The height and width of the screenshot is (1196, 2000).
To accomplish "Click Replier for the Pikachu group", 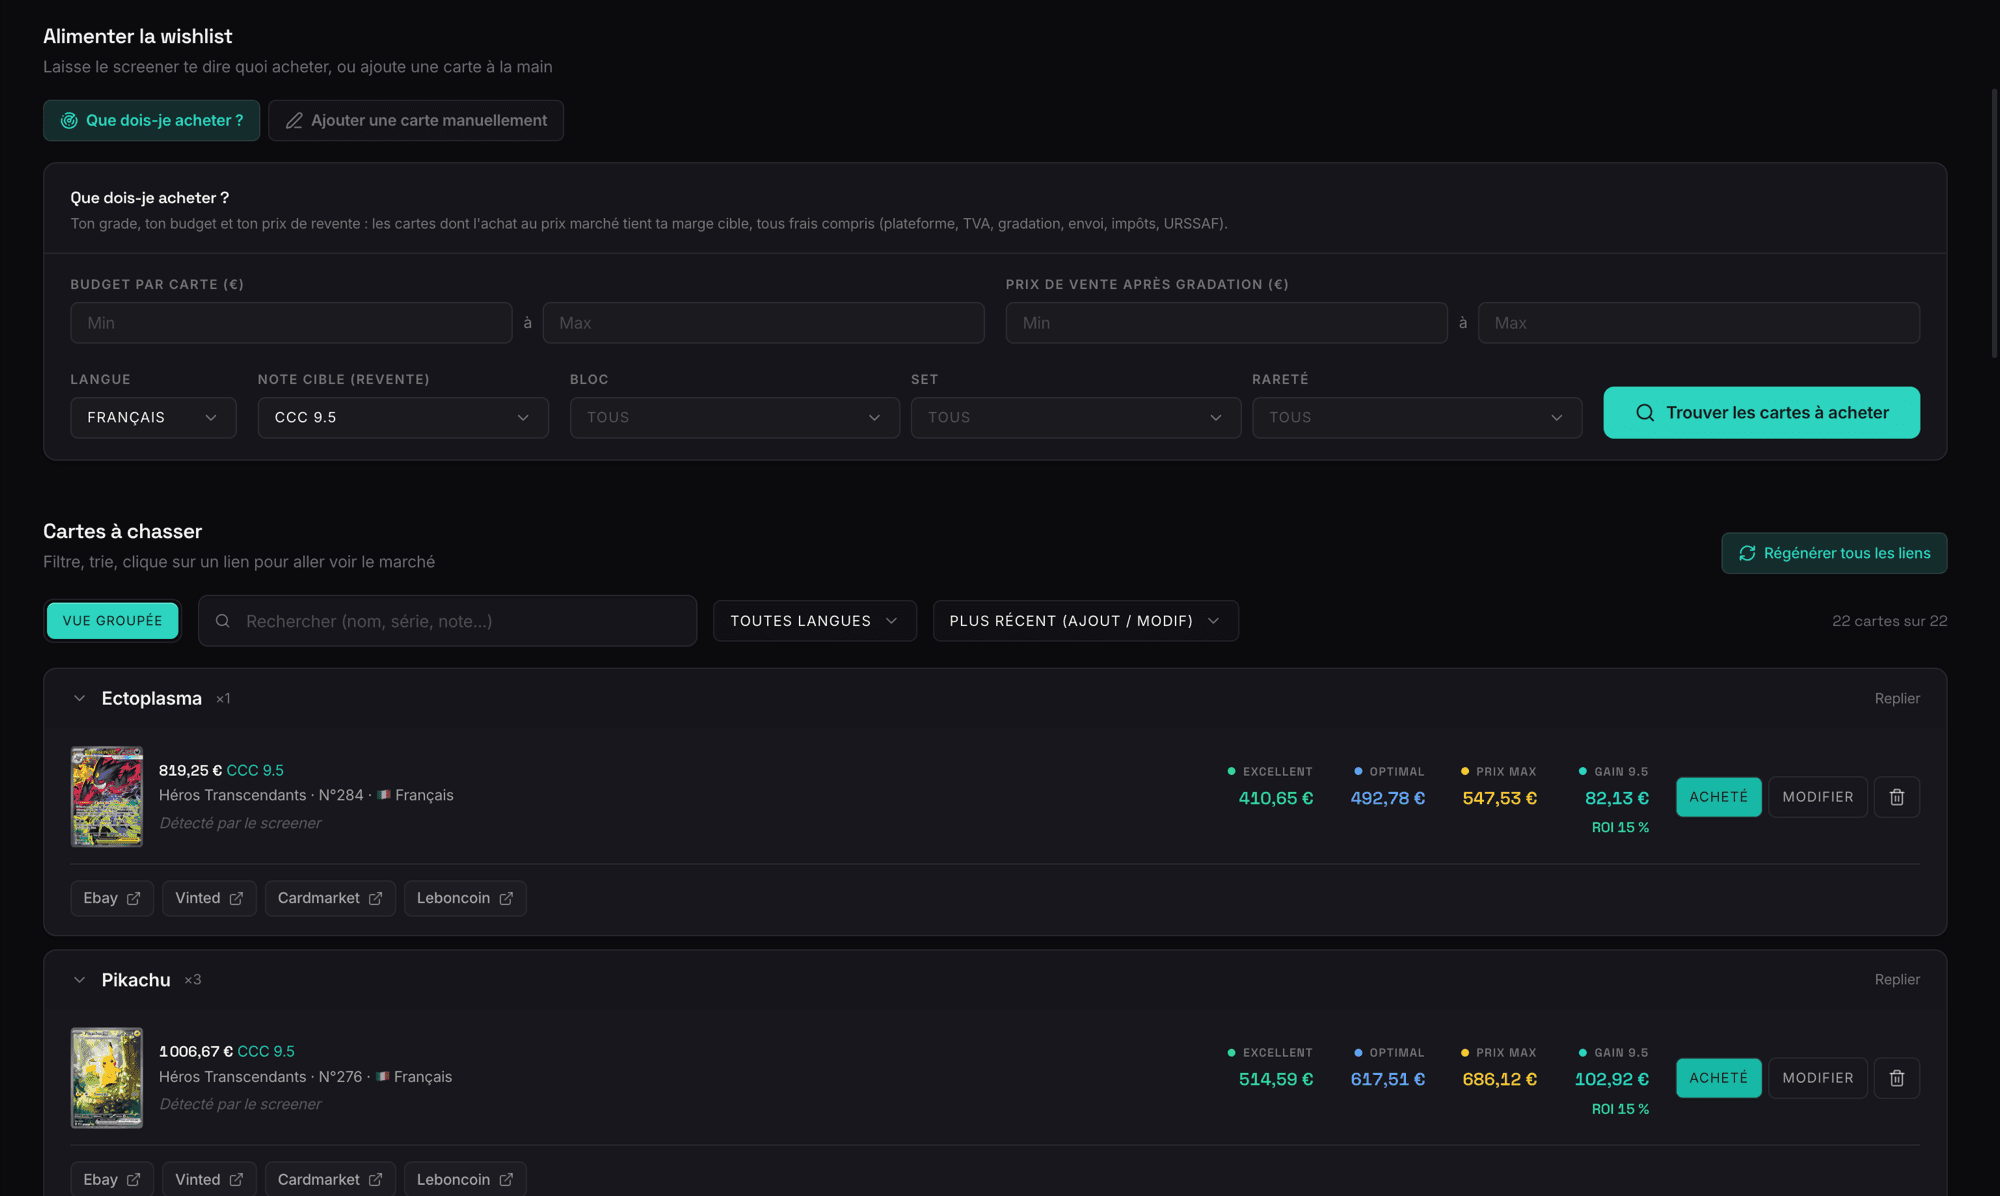I will [1897, 979].
